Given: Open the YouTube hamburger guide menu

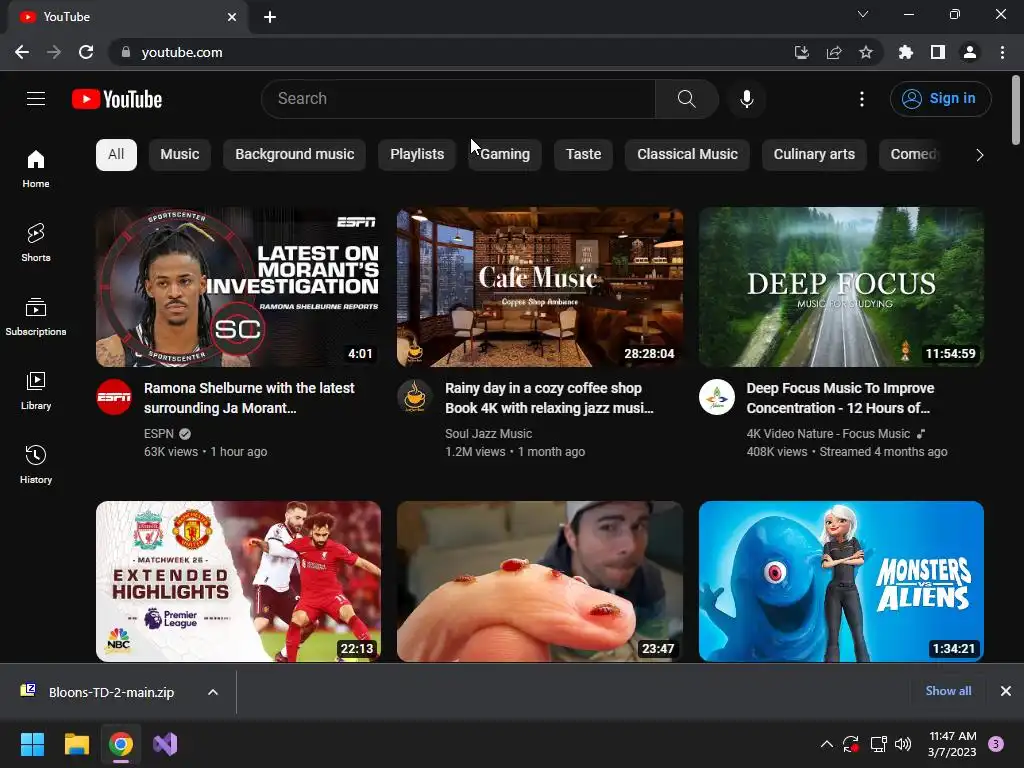Looking at the screenshot, I should [x=36, y=99].
